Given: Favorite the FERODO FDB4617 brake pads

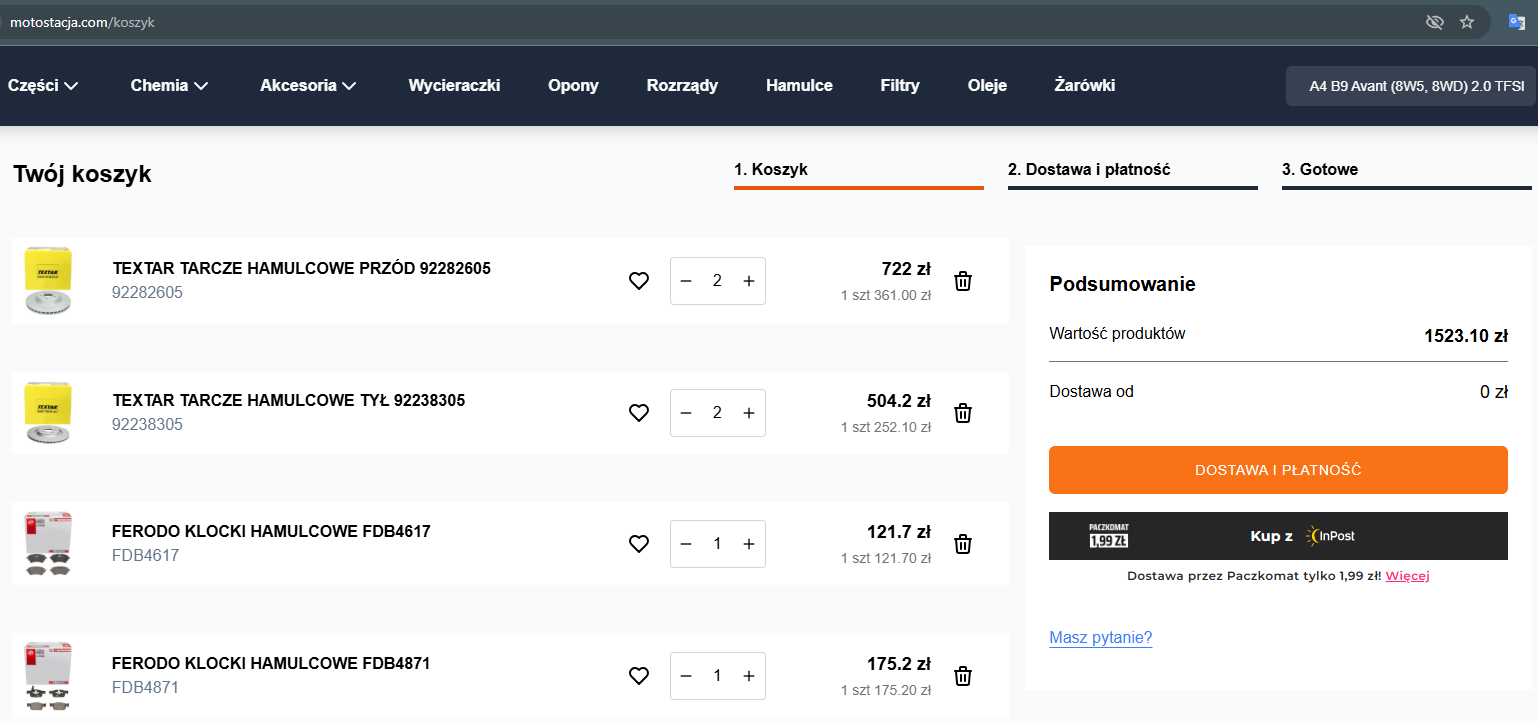Looking at the screenshot, I should [x=639, y=544].
